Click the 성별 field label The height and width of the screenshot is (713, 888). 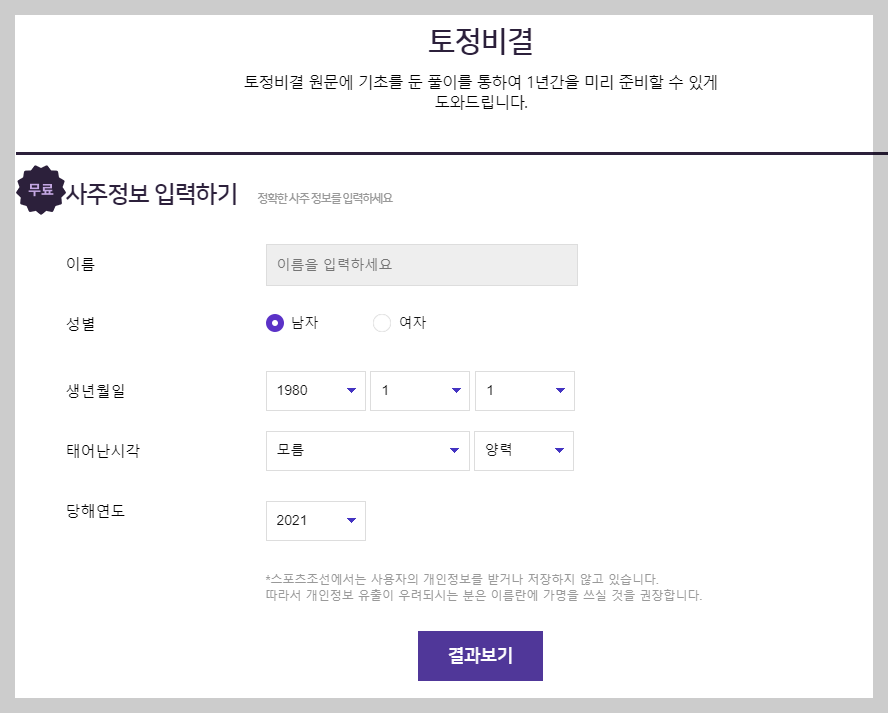tap(80, 324)
